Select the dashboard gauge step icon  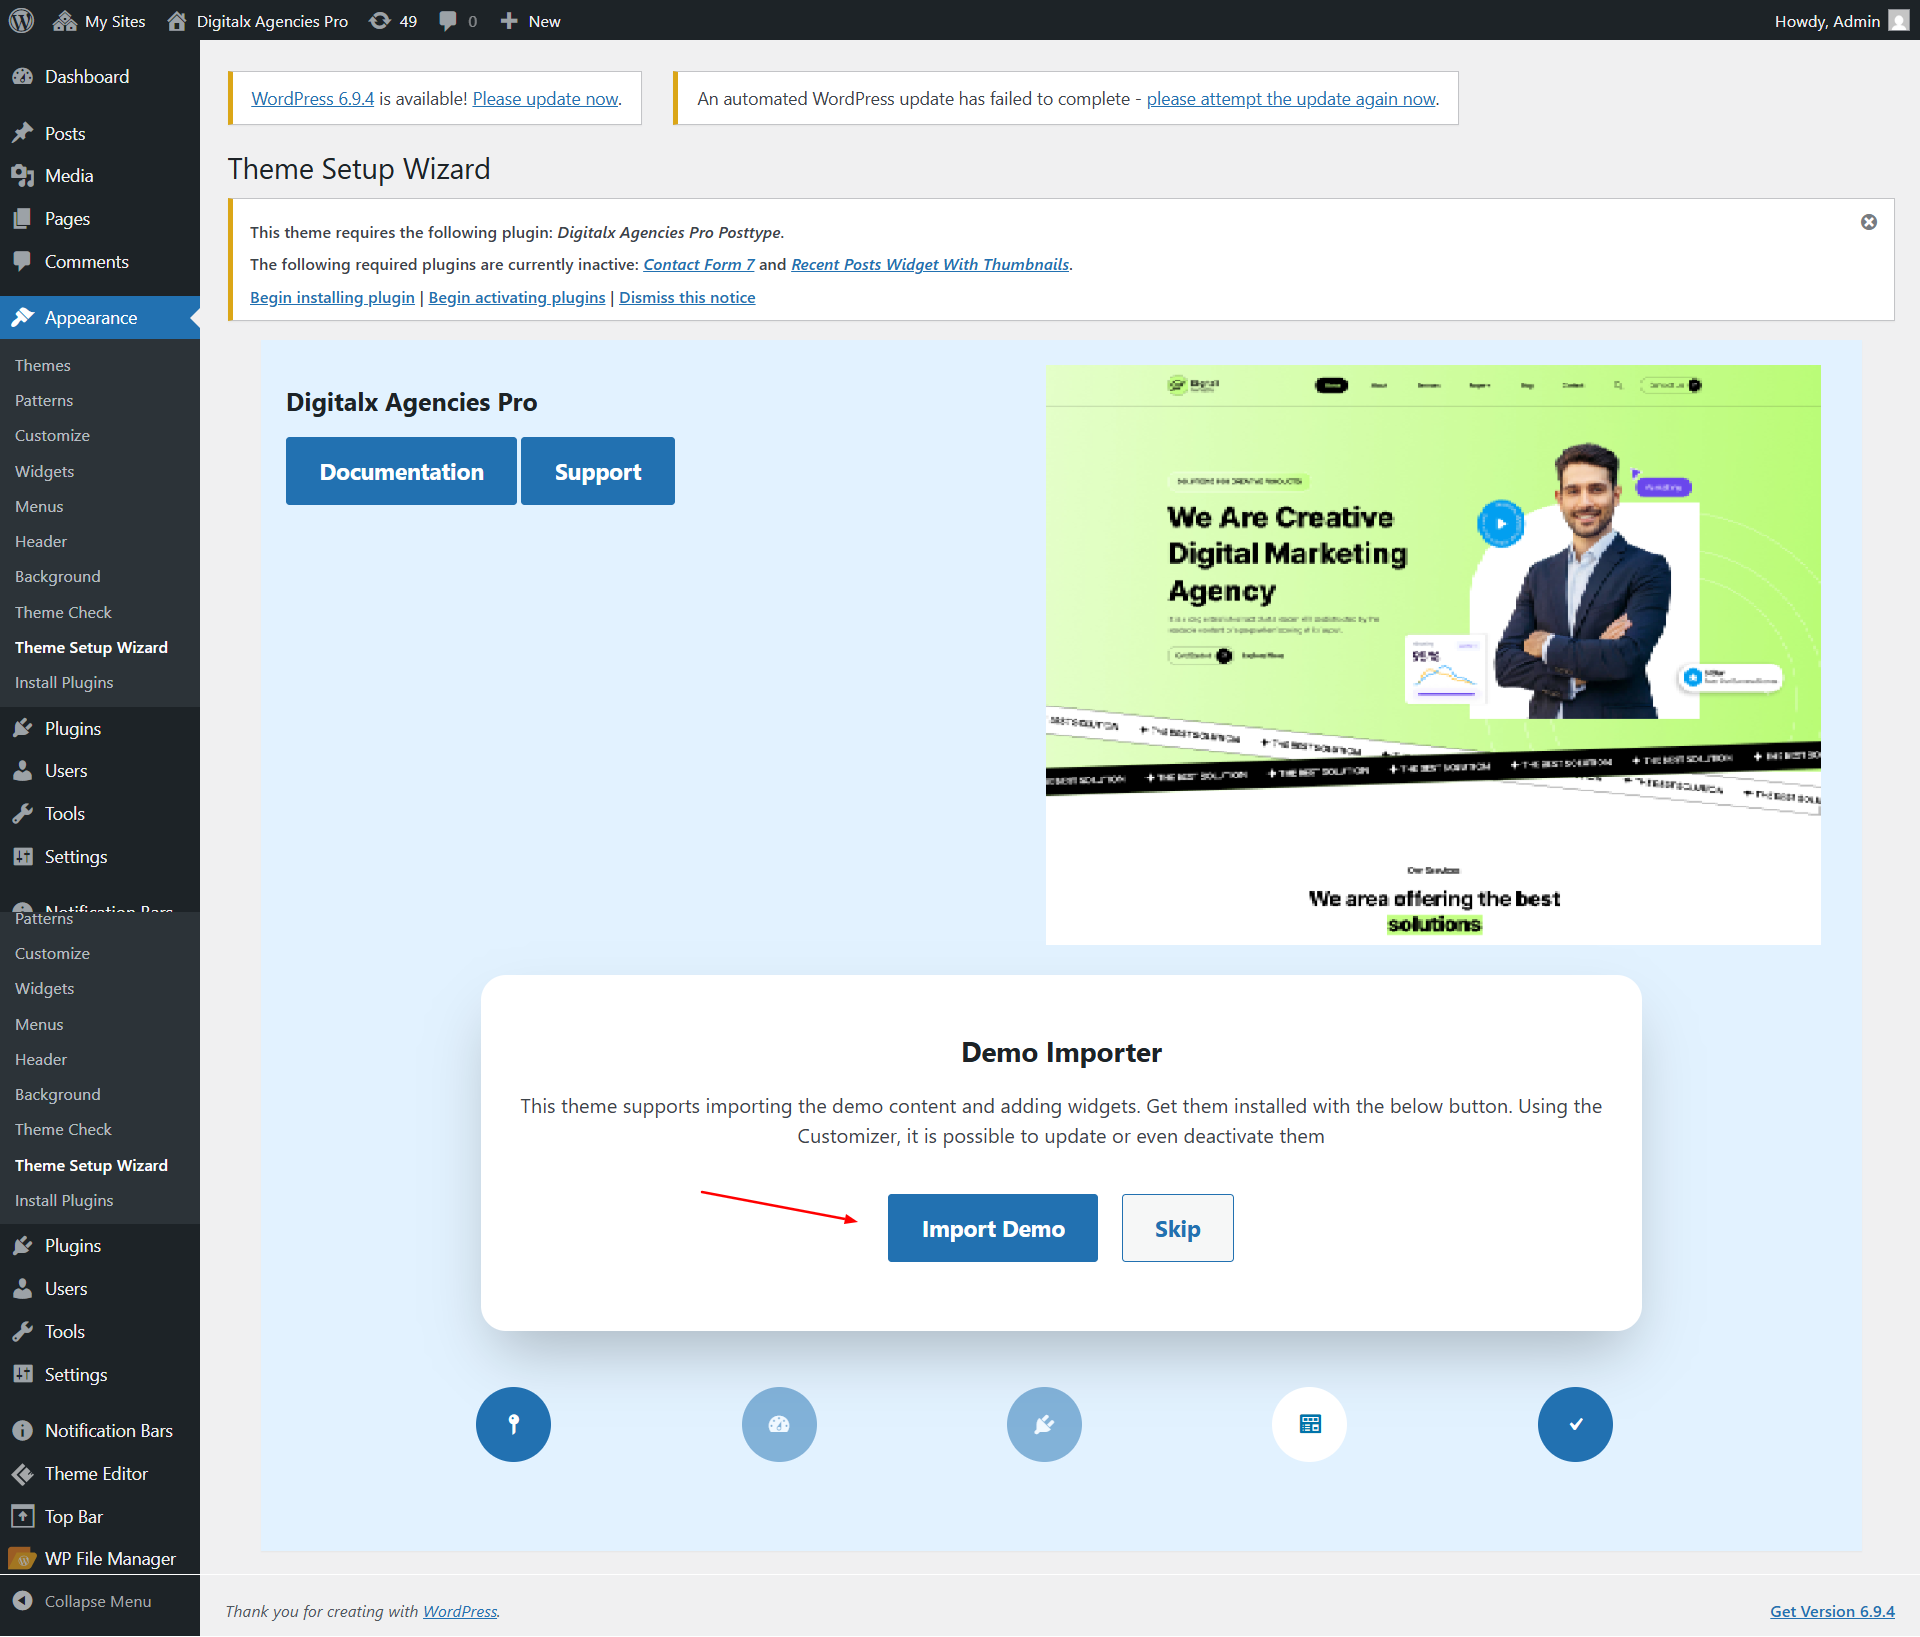[779, 1424]
